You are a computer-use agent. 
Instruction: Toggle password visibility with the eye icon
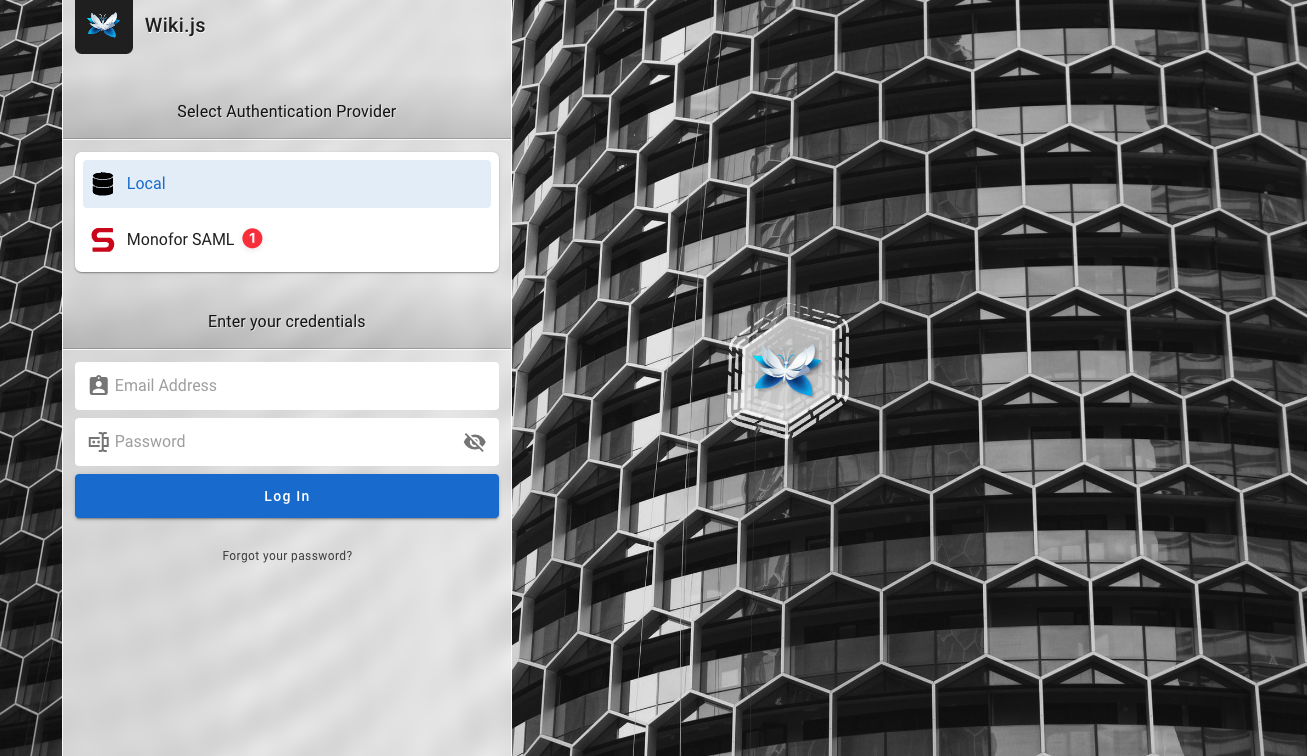coord(474,442)
